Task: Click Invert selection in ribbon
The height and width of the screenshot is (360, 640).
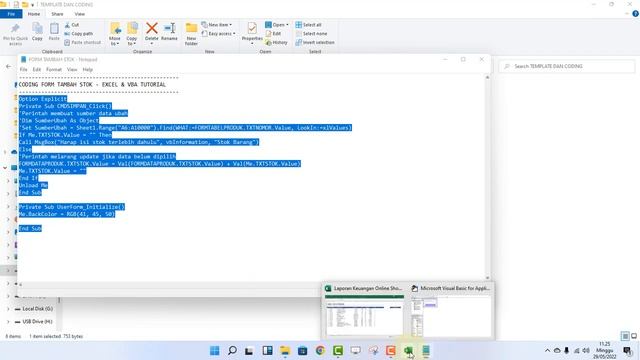Action: click(x=315, y=42)
